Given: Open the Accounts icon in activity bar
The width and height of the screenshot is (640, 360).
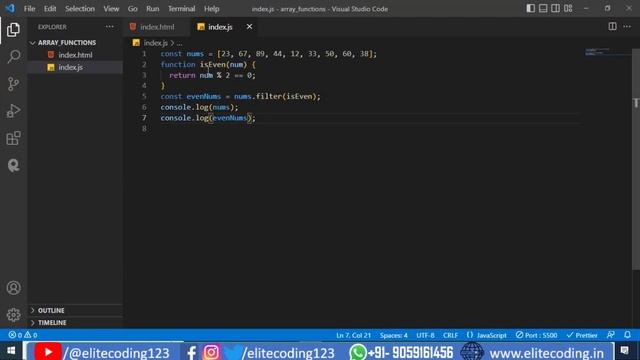Looking at the screenshot, I should 13,288.
